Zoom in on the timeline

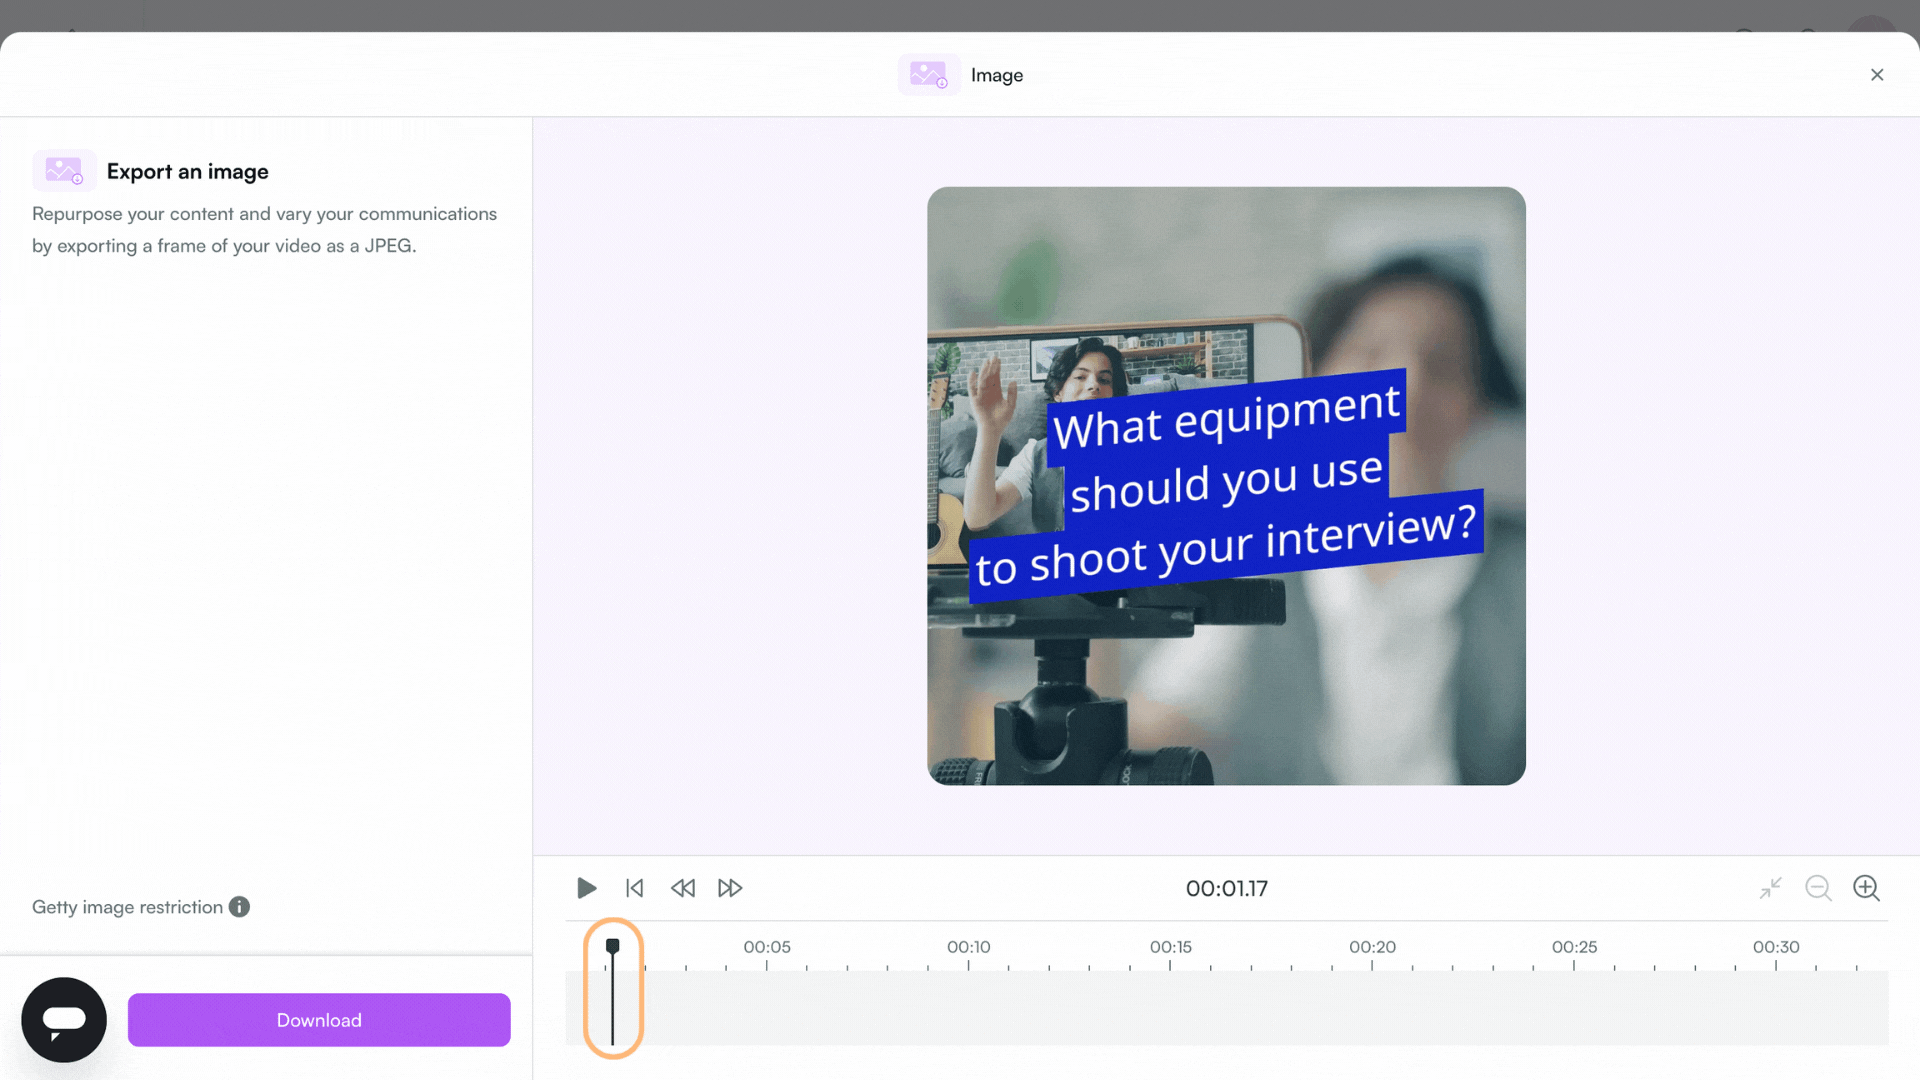pyautogui.click(x=1866, y=888)
